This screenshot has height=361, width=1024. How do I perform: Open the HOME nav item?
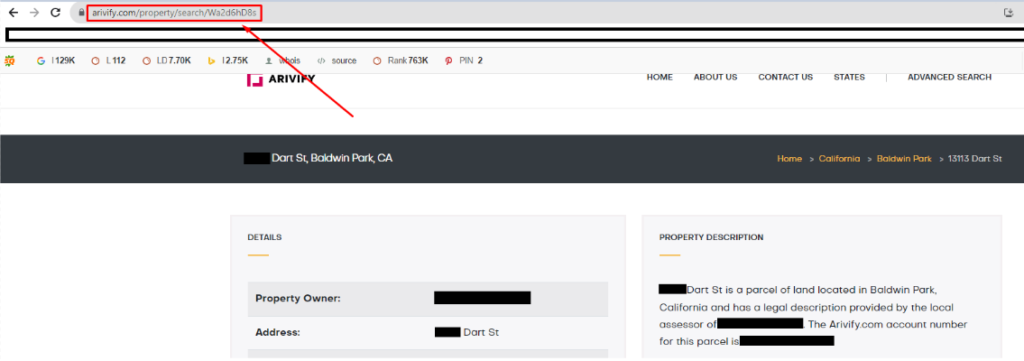660,77
